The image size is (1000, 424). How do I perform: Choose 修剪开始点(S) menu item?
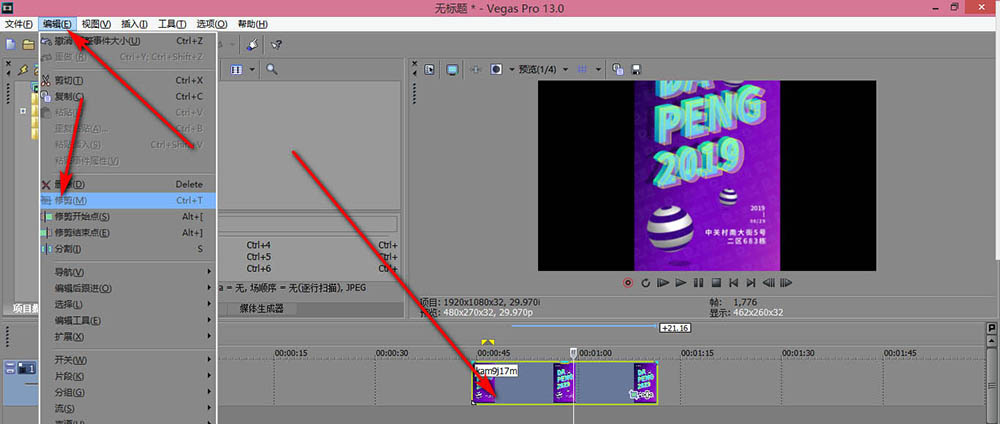click(x=128, y=217)
